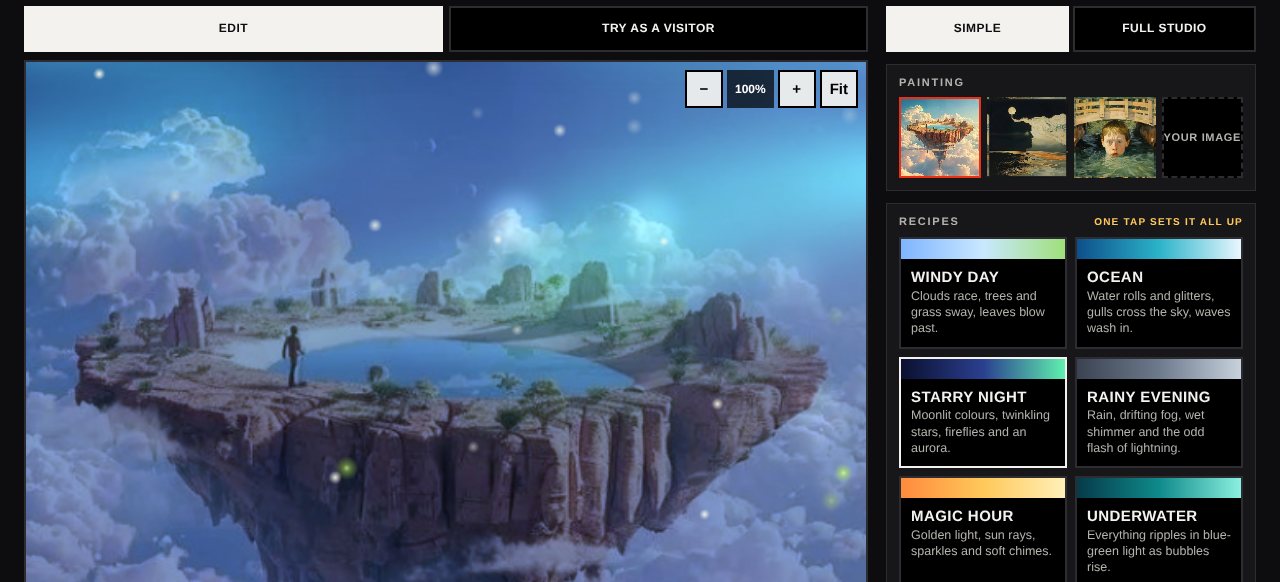Click the PAINTING section heading
Image resolution: width=1280 pixels, height=582 pixels.
point(932,82)
